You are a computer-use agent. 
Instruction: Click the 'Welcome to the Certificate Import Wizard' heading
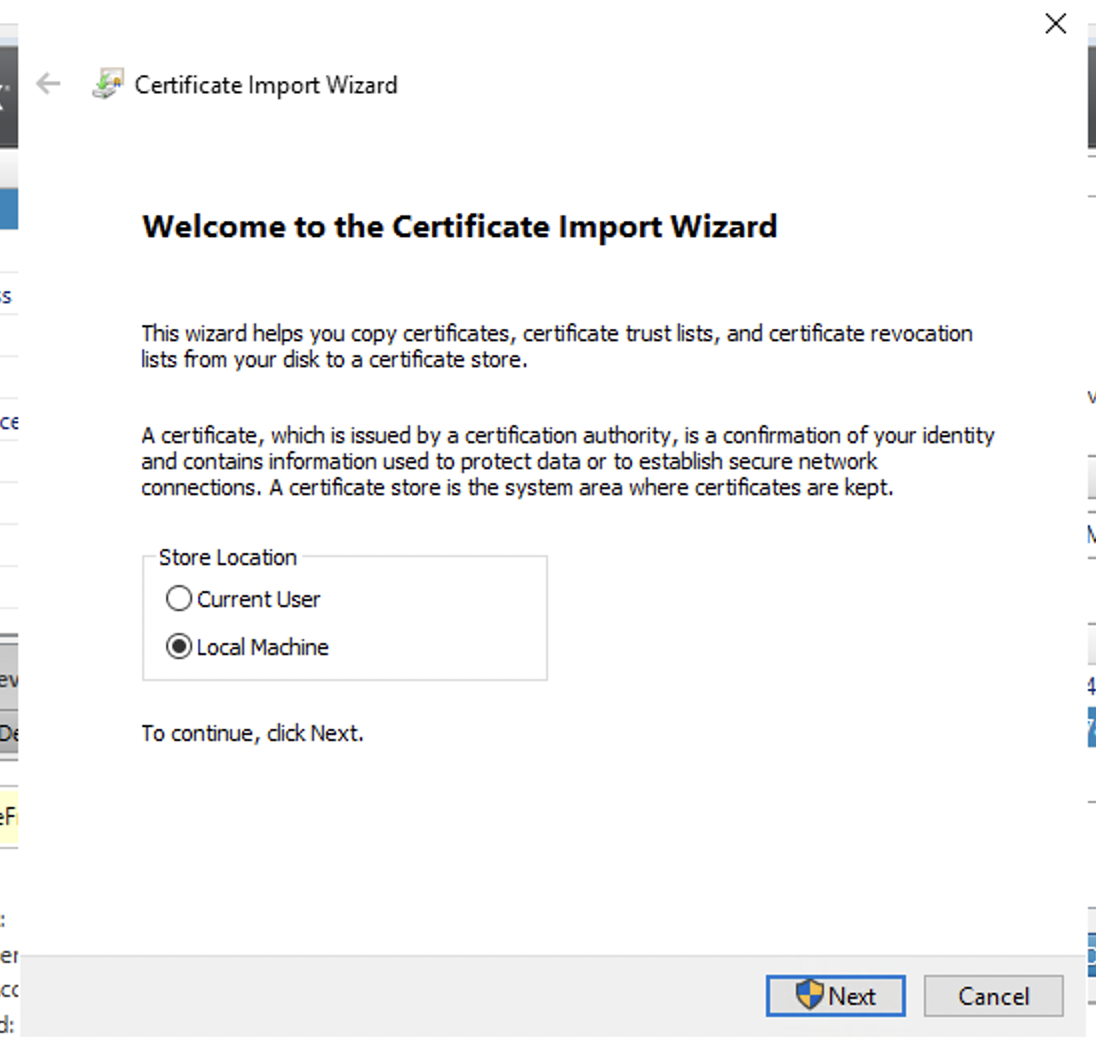pos(459,226)
